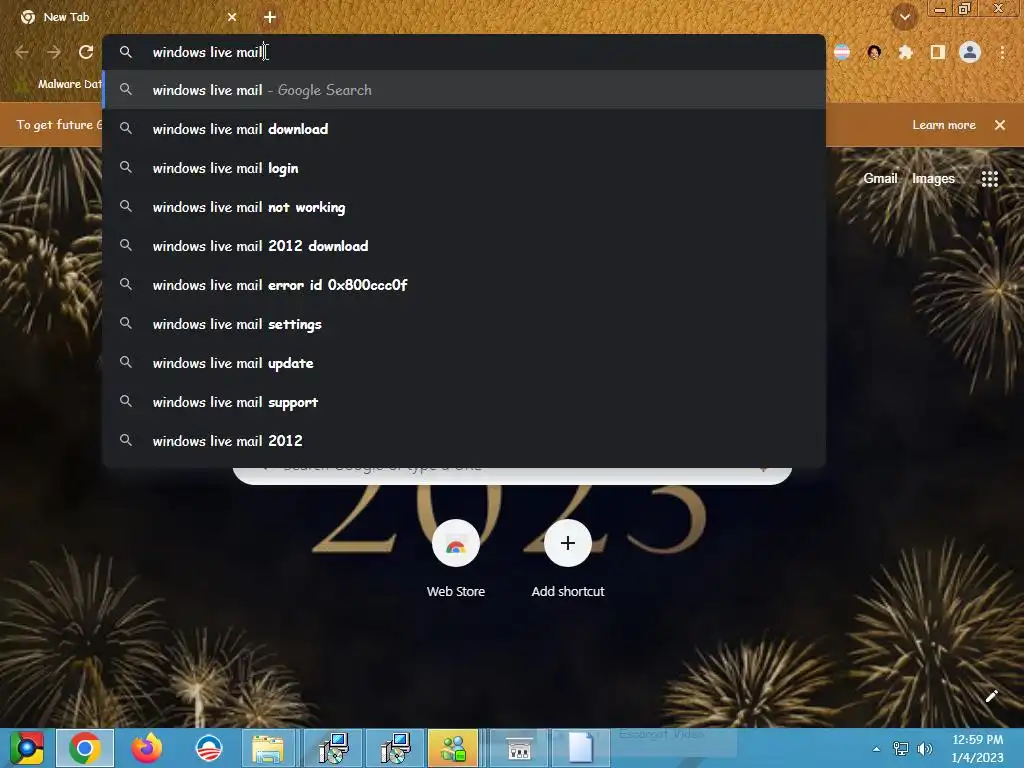Pick 'windows live mail 2012 download' suggestion
This screenshot has height=768, width=1024.
464,246
